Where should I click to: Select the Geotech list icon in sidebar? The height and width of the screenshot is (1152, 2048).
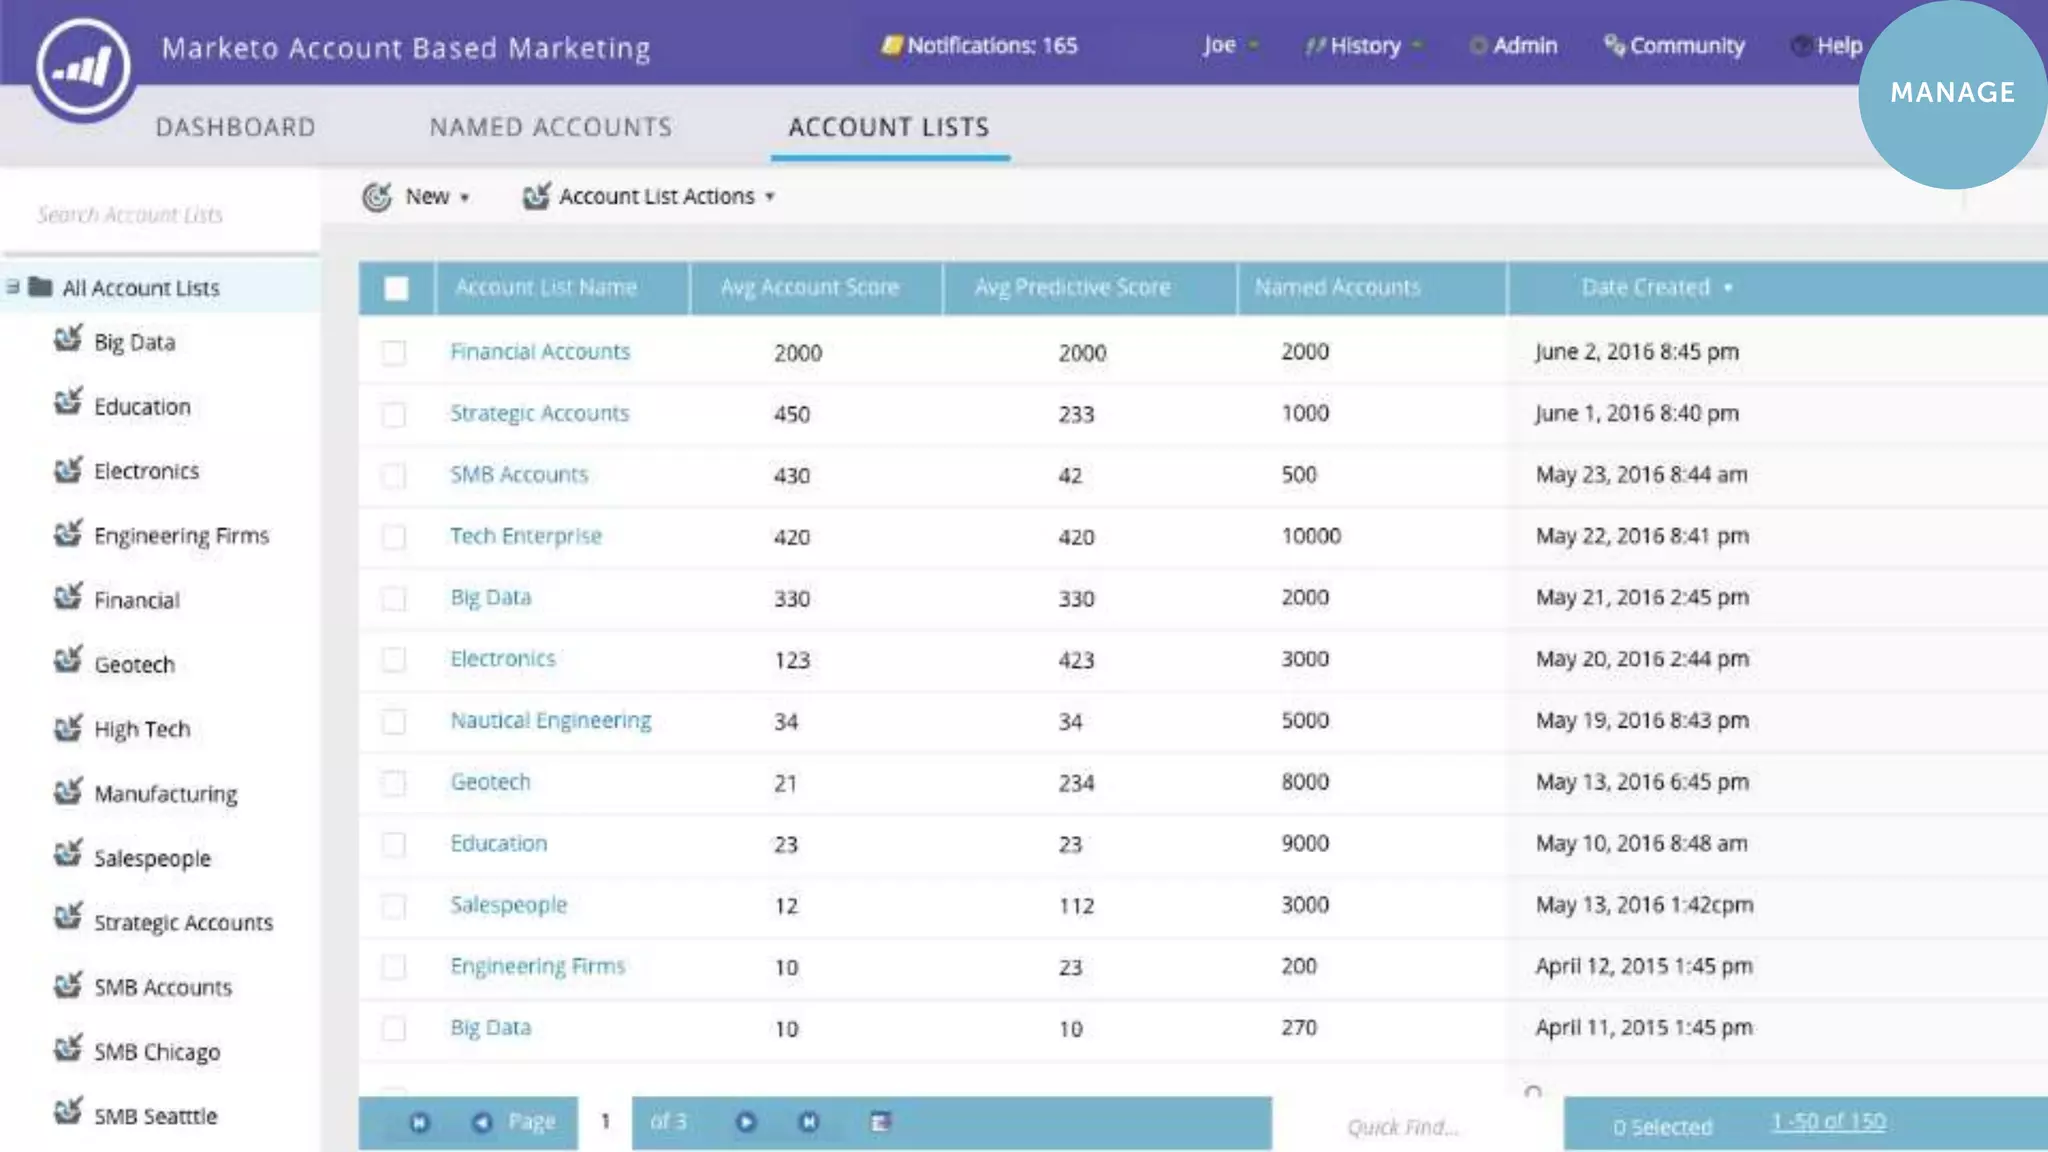pos(68,662)
